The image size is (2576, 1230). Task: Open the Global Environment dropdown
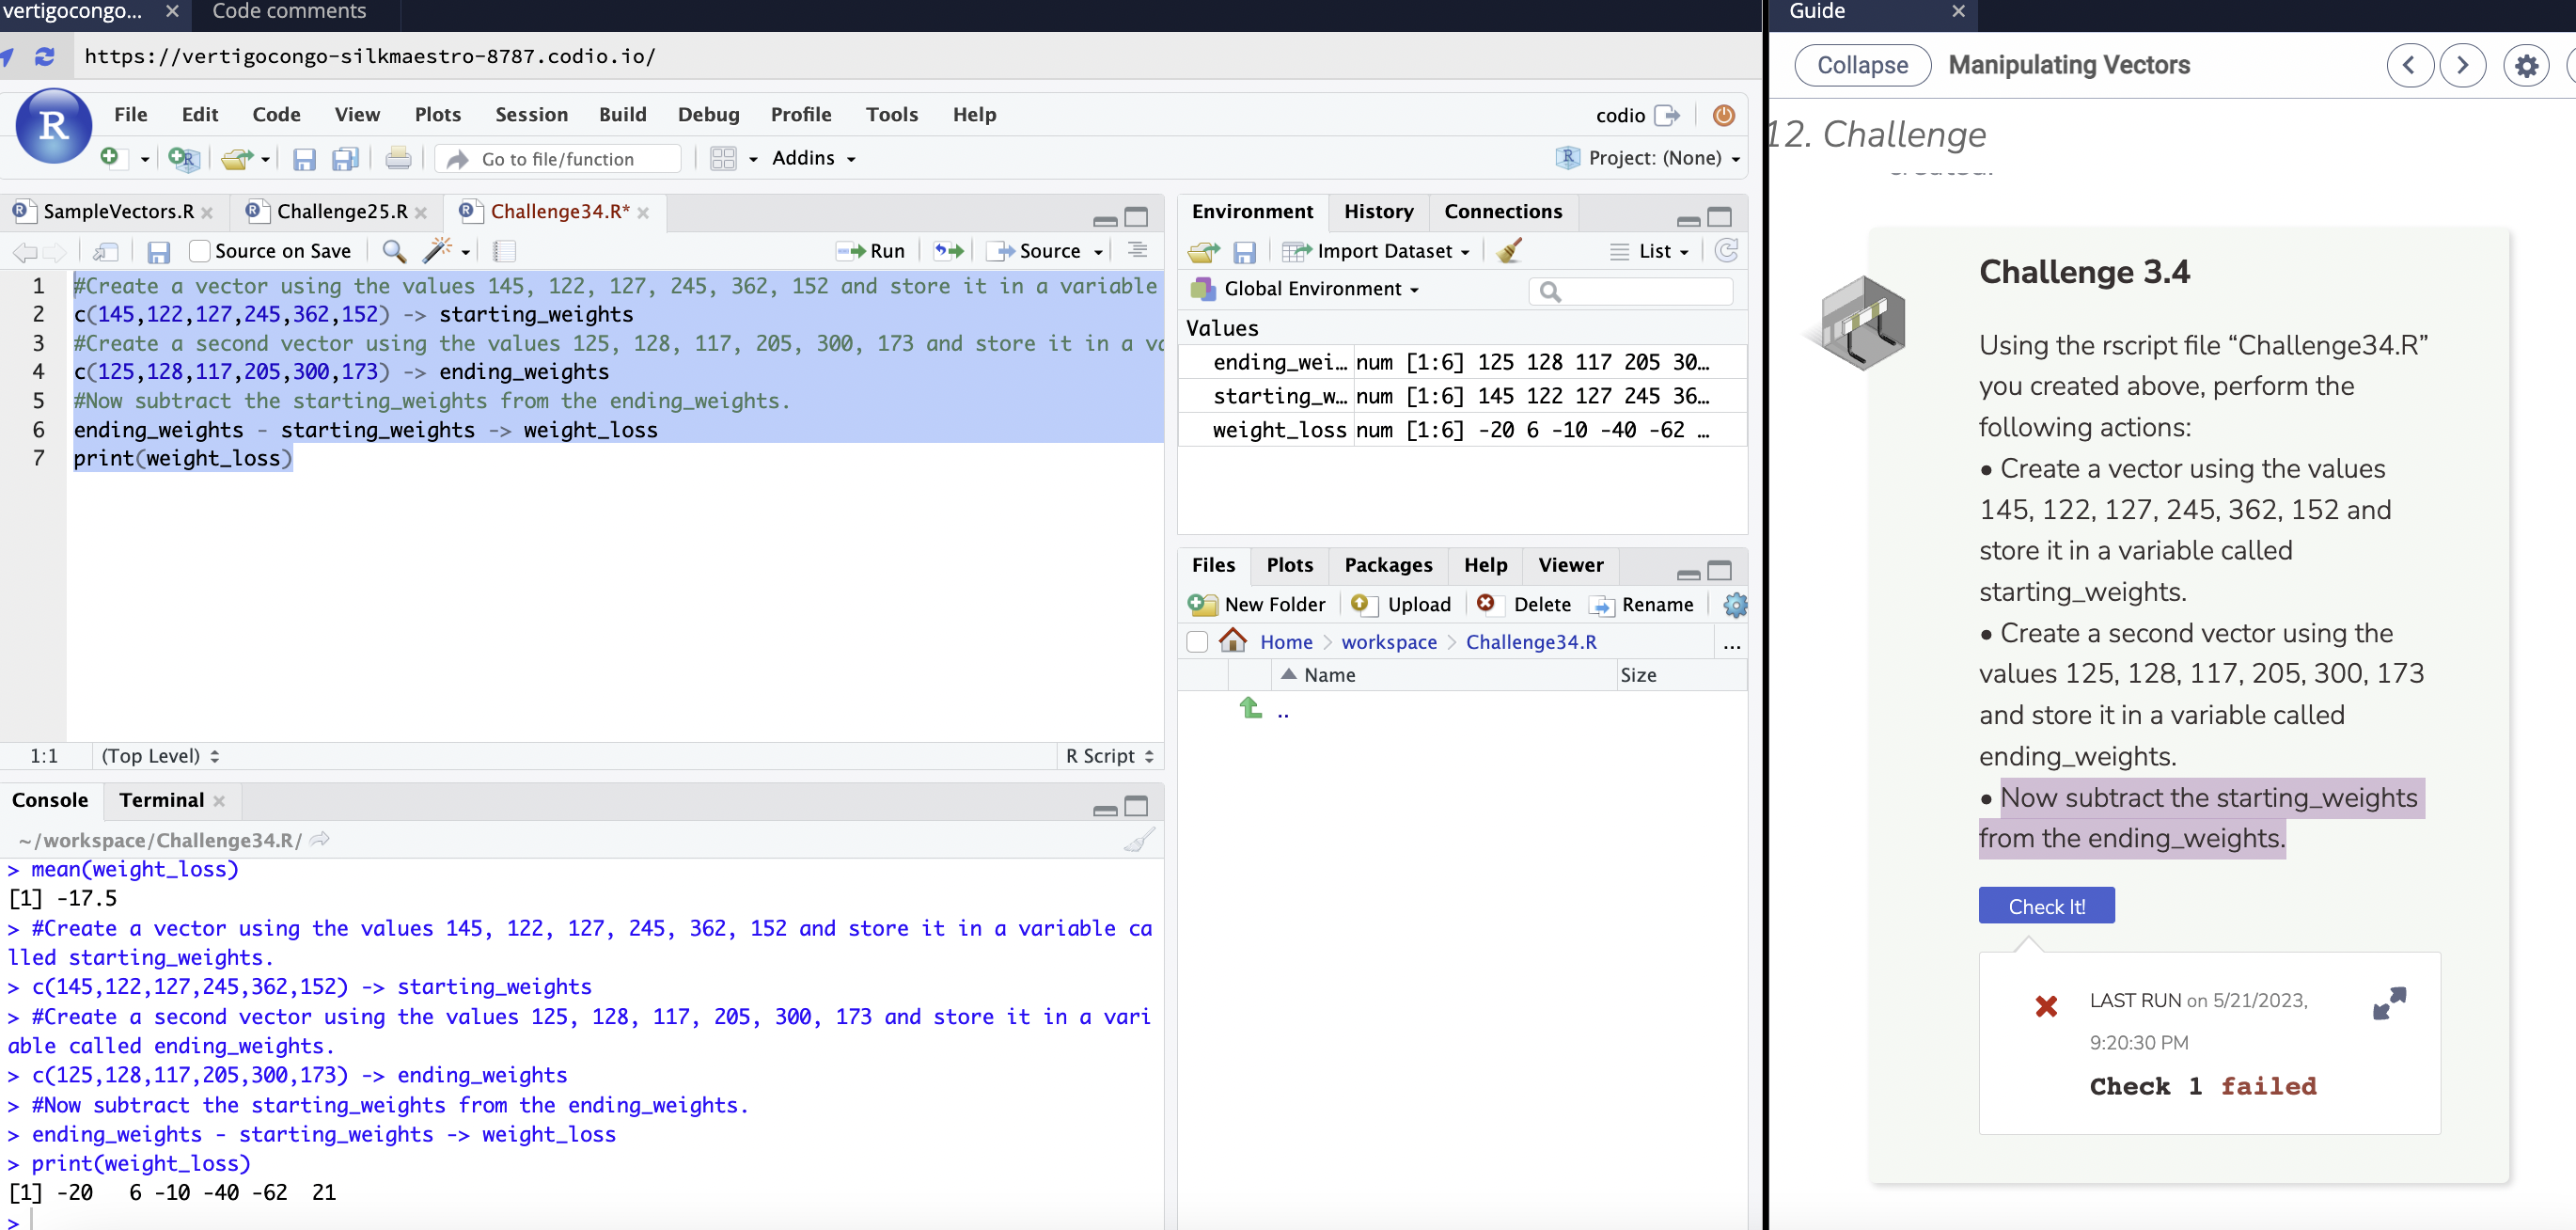tap(1304, 289)
